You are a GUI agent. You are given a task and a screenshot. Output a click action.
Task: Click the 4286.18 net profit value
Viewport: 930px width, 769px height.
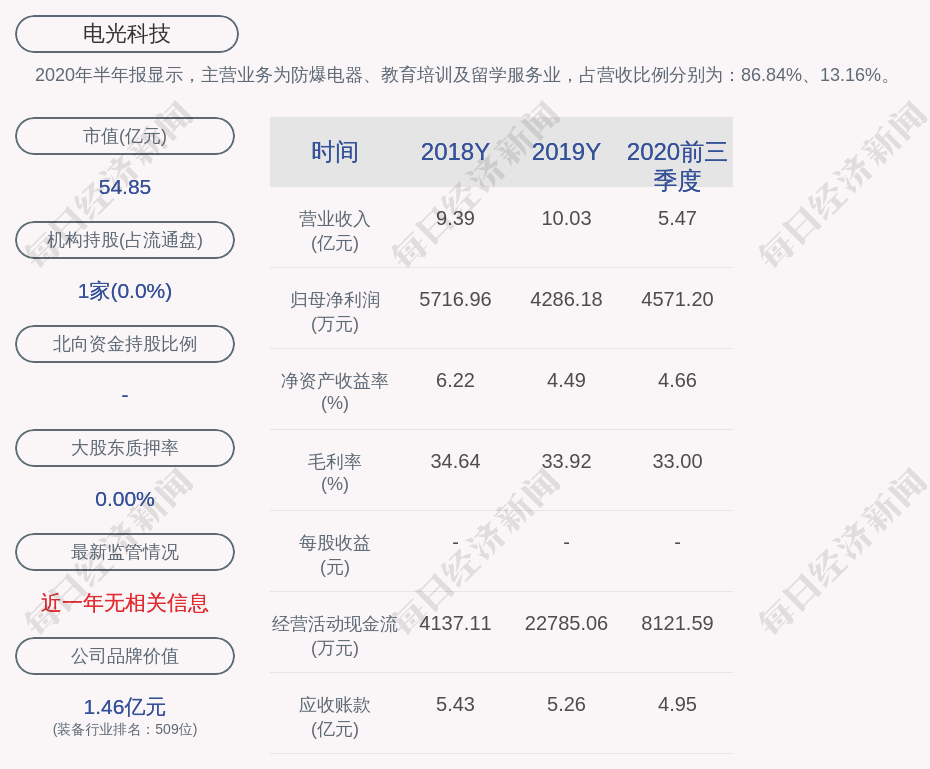tap(566, 299)
